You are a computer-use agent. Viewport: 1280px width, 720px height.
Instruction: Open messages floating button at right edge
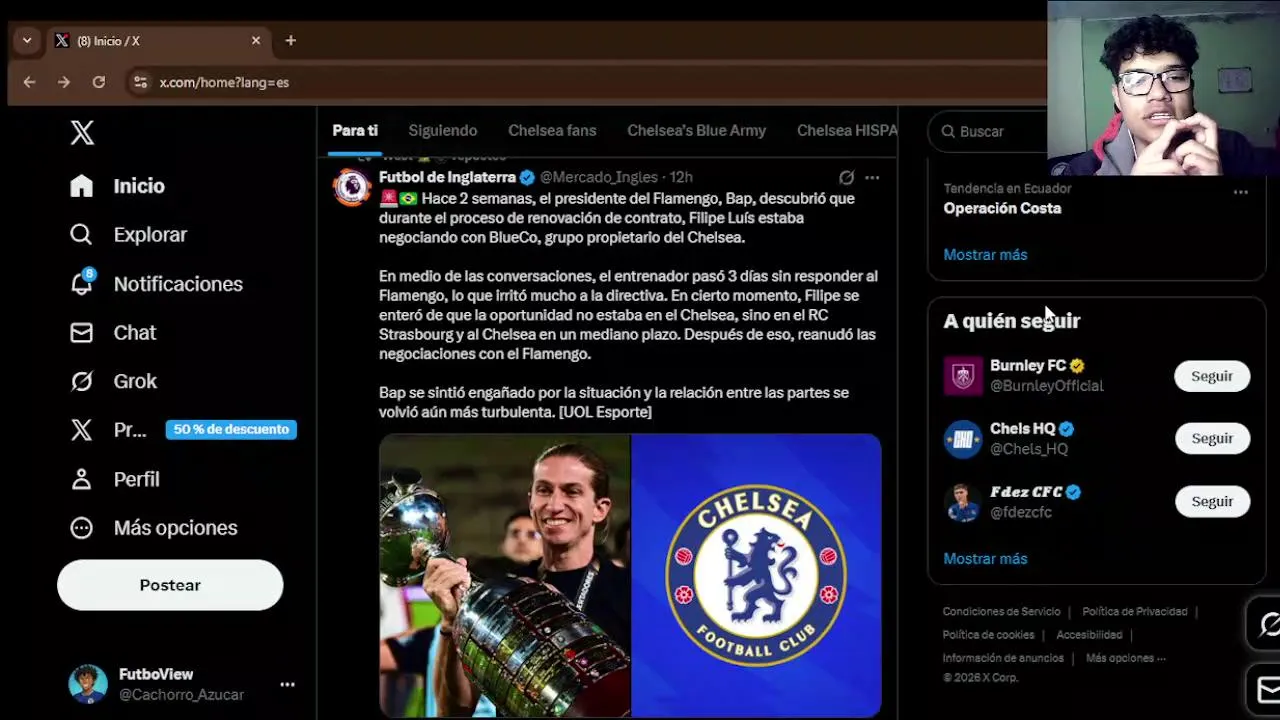click(x=1265, y=688)
